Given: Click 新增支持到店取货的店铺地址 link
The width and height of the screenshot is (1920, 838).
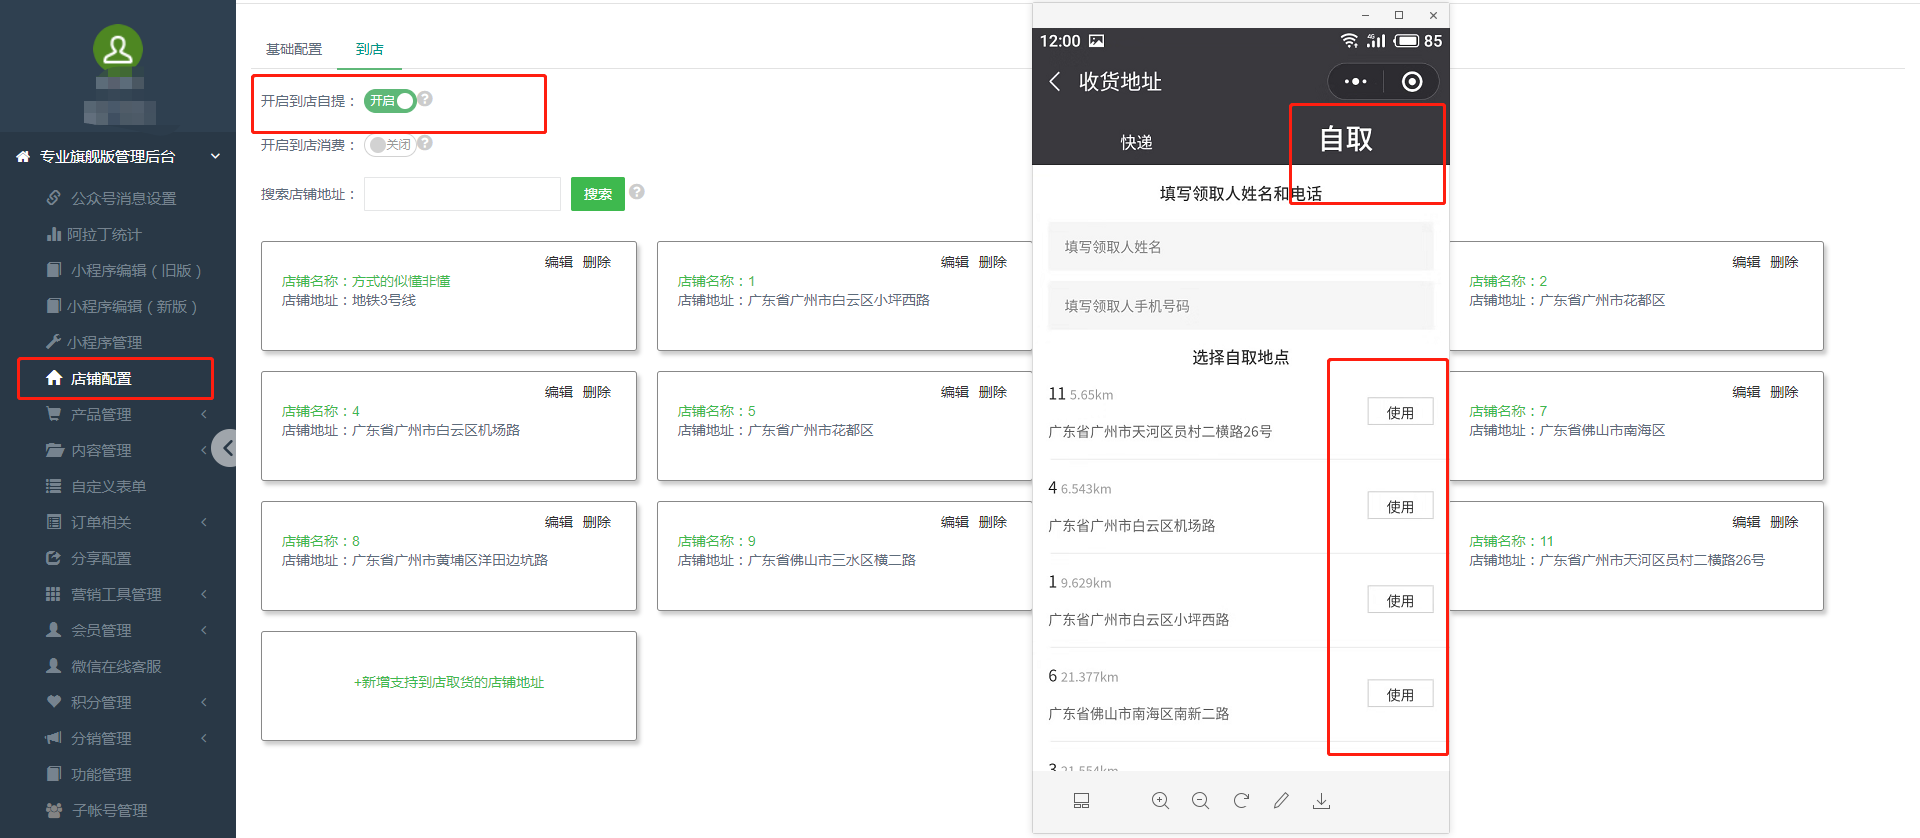Looking at the screenshot, I should tap(449, 682).
